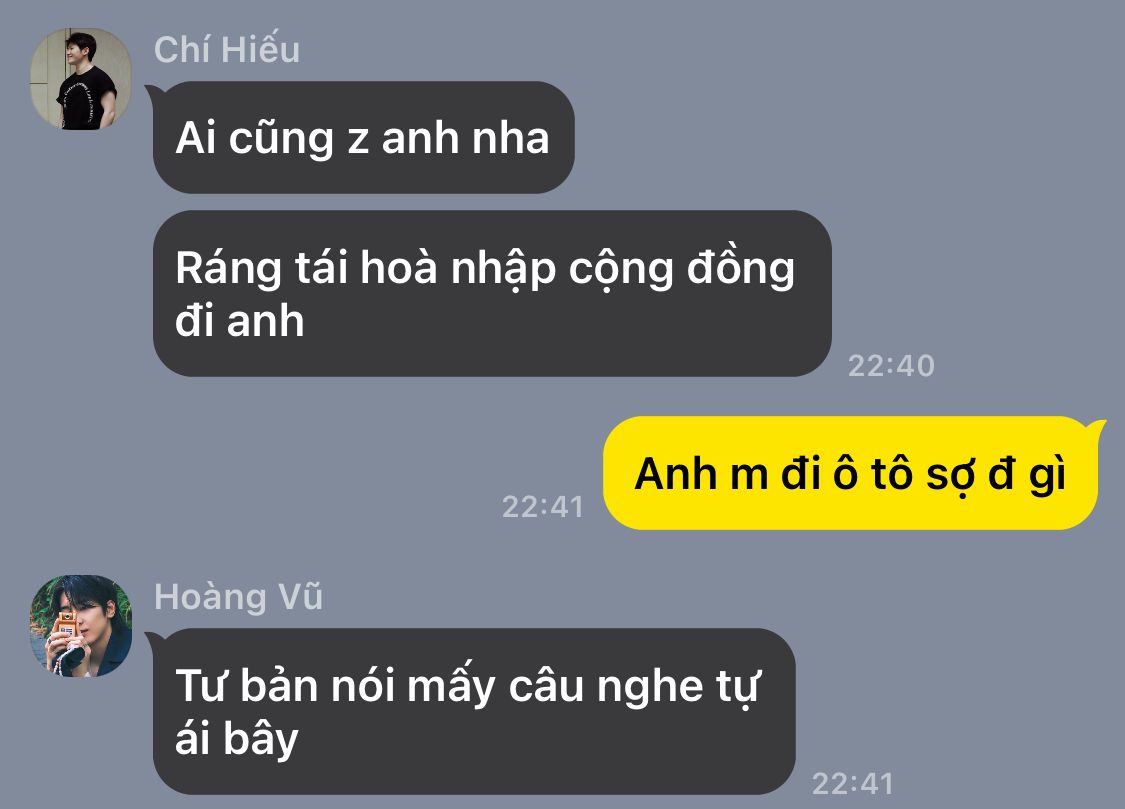Open Hoàng Vũ's profile picture

point(80,626)
